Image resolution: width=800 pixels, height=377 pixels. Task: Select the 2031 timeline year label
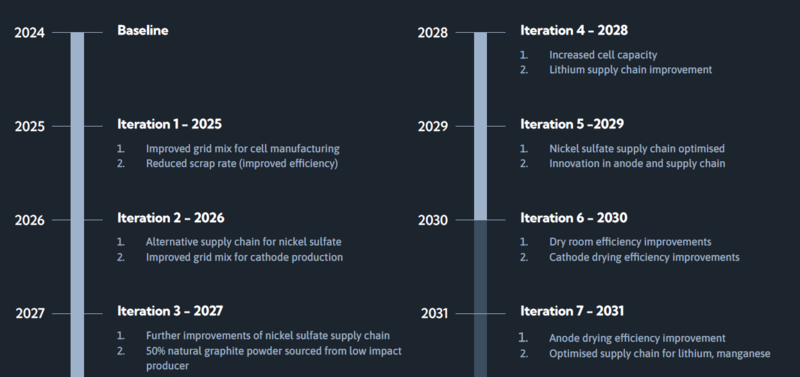(434, 313)
